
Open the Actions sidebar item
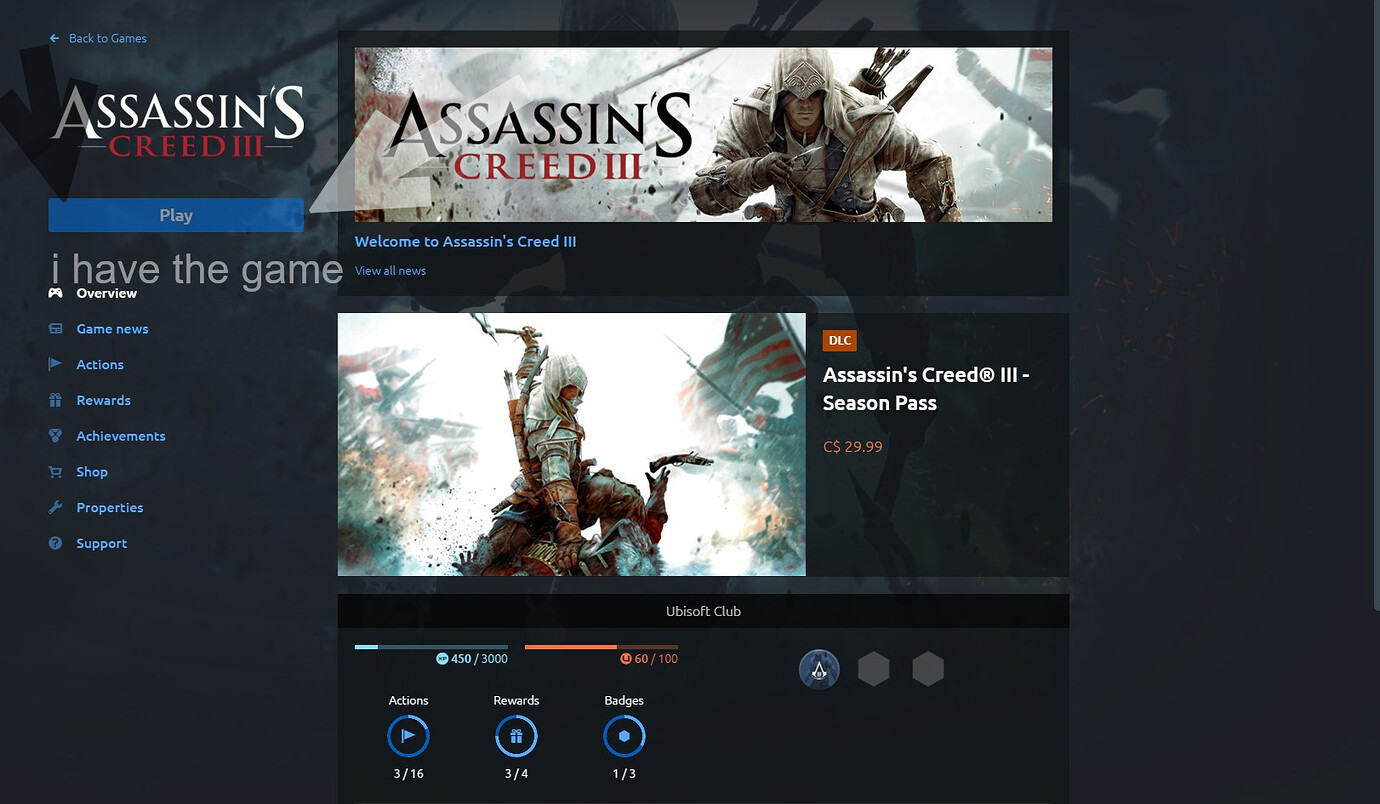tap(100, 365)
